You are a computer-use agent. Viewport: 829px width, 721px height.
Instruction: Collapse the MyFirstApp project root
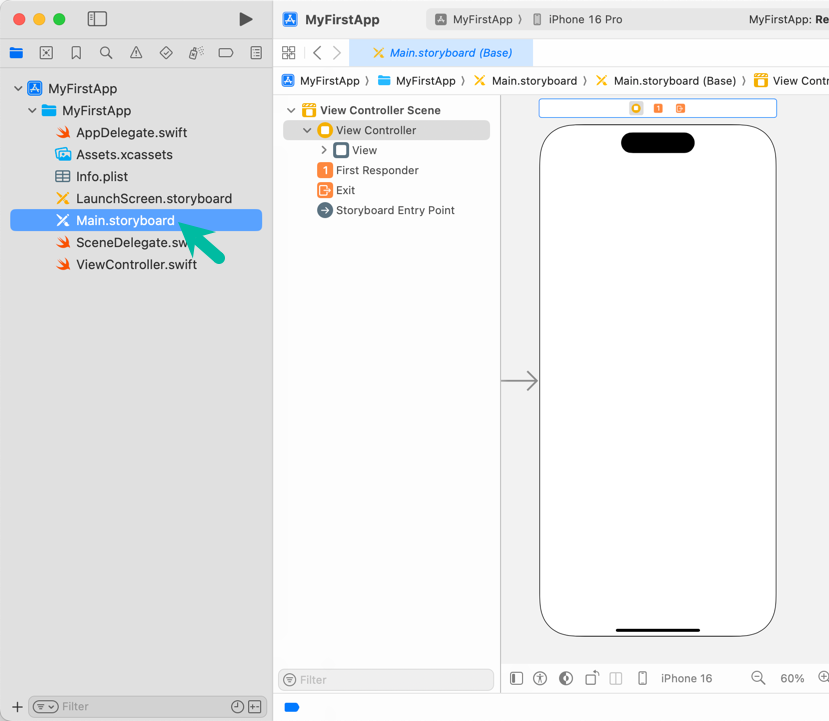pos(18,89)
